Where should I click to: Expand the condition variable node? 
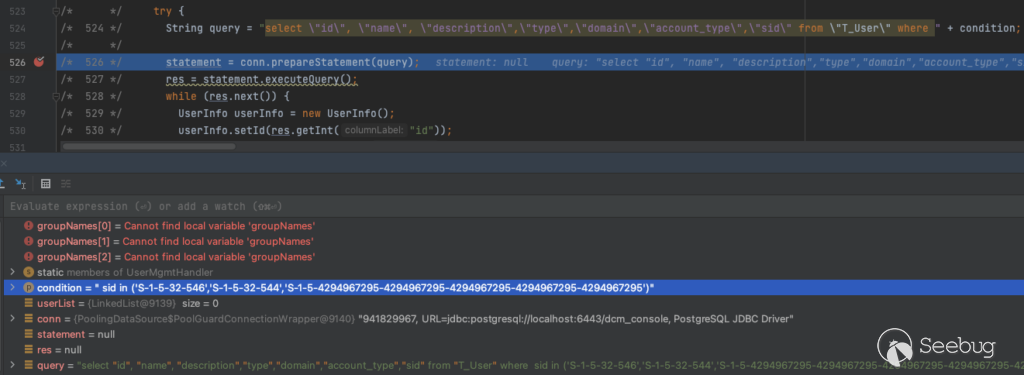click(x=12, y=287)
